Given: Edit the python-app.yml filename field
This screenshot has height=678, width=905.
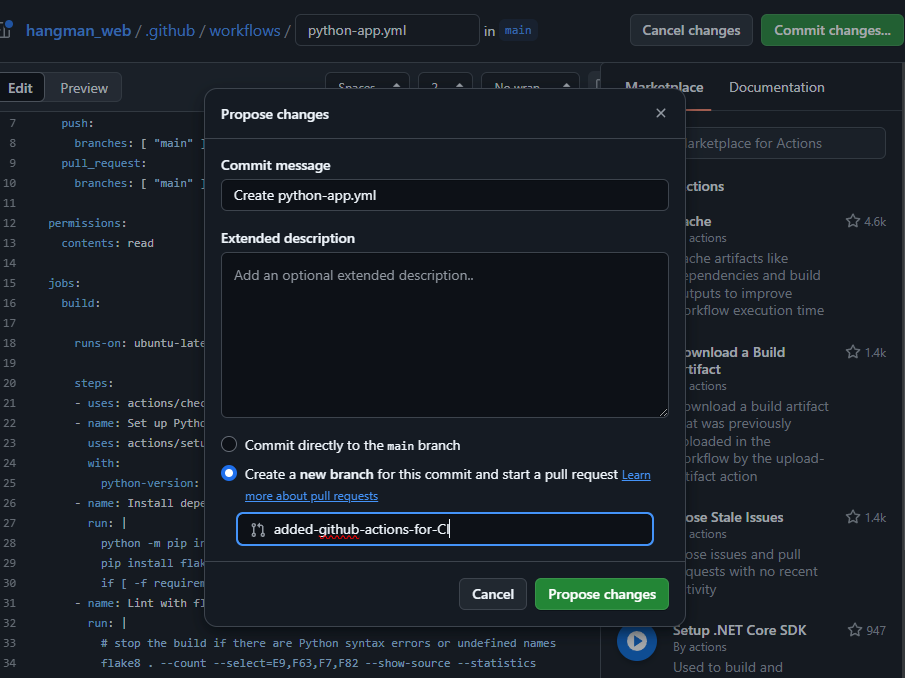Looking at the screenshot, I should click(387, 30).
